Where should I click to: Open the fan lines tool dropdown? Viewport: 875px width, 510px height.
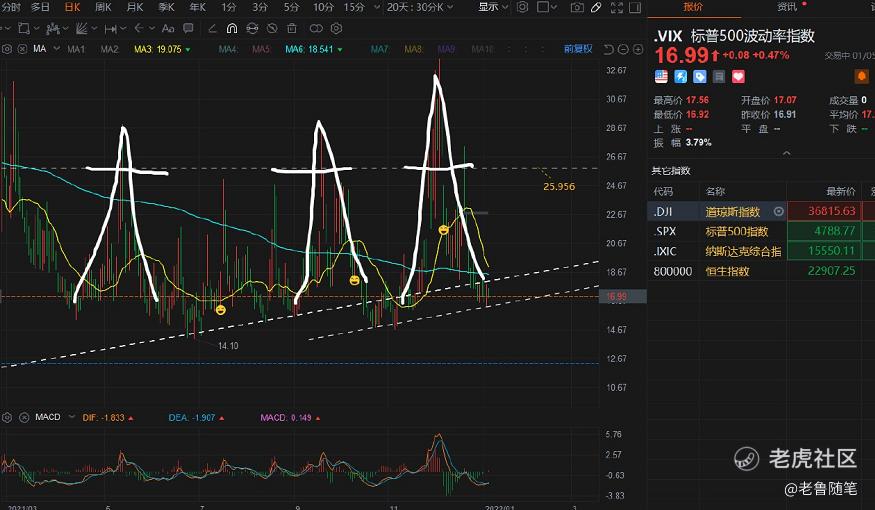[x=85, y=28]
